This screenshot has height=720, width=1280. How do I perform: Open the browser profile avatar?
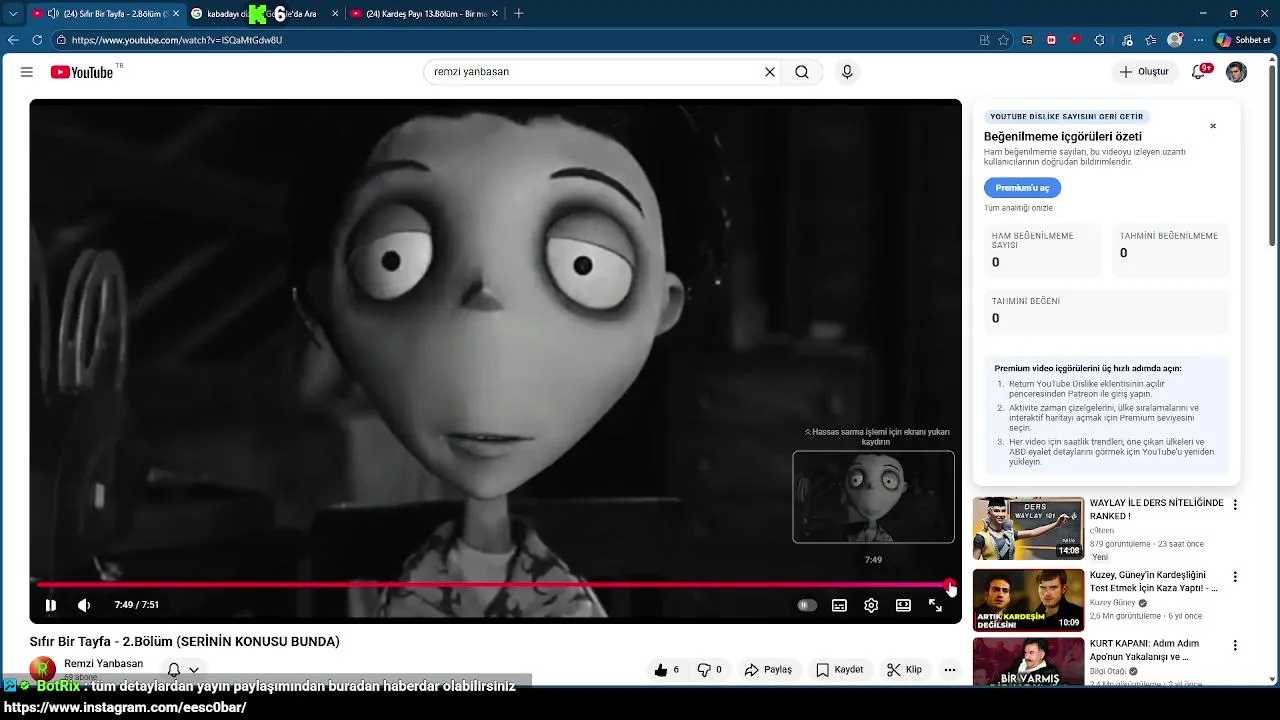point(1175,40)
